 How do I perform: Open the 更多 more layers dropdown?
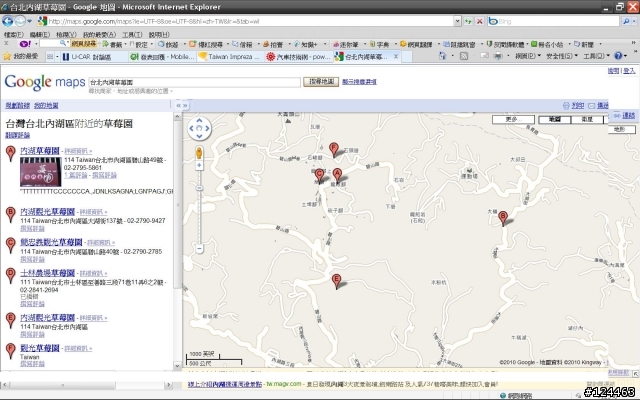[x=513, y=120]
